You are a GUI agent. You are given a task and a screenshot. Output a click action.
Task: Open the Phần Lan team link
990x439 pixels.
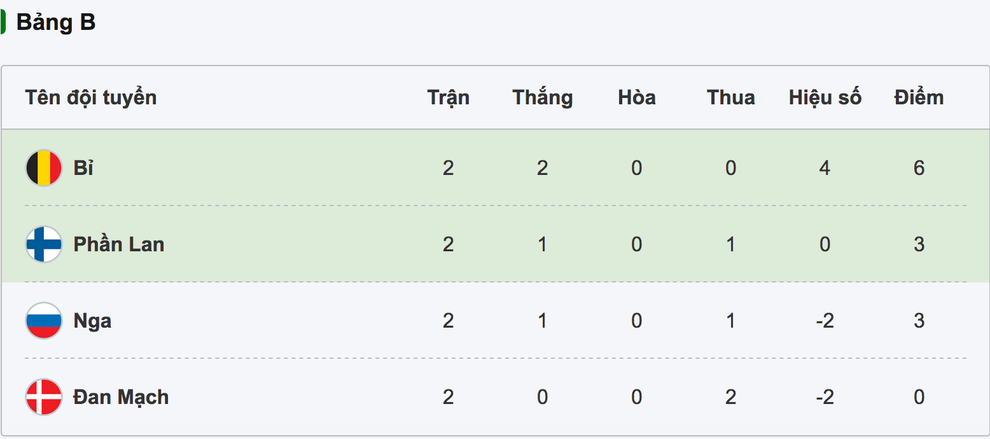click(119, 244)
